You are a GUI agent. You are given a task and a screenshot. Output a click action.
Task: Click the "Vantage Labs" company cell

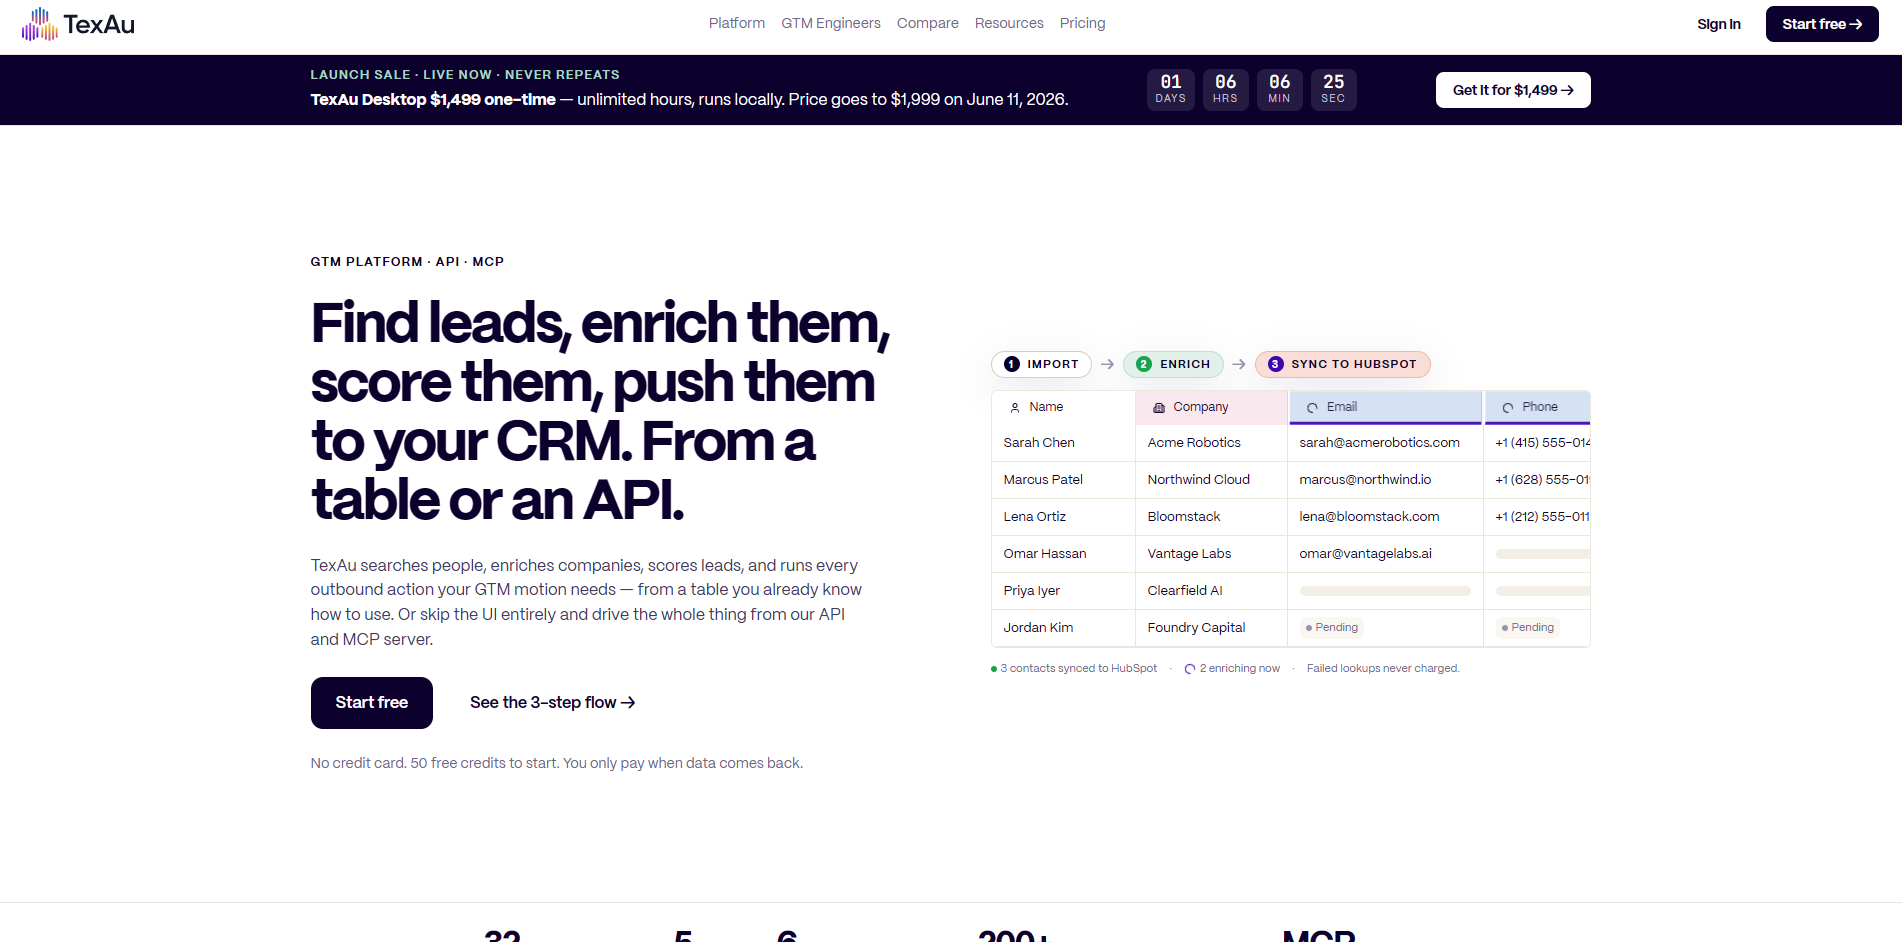(x=1211, y=554)
